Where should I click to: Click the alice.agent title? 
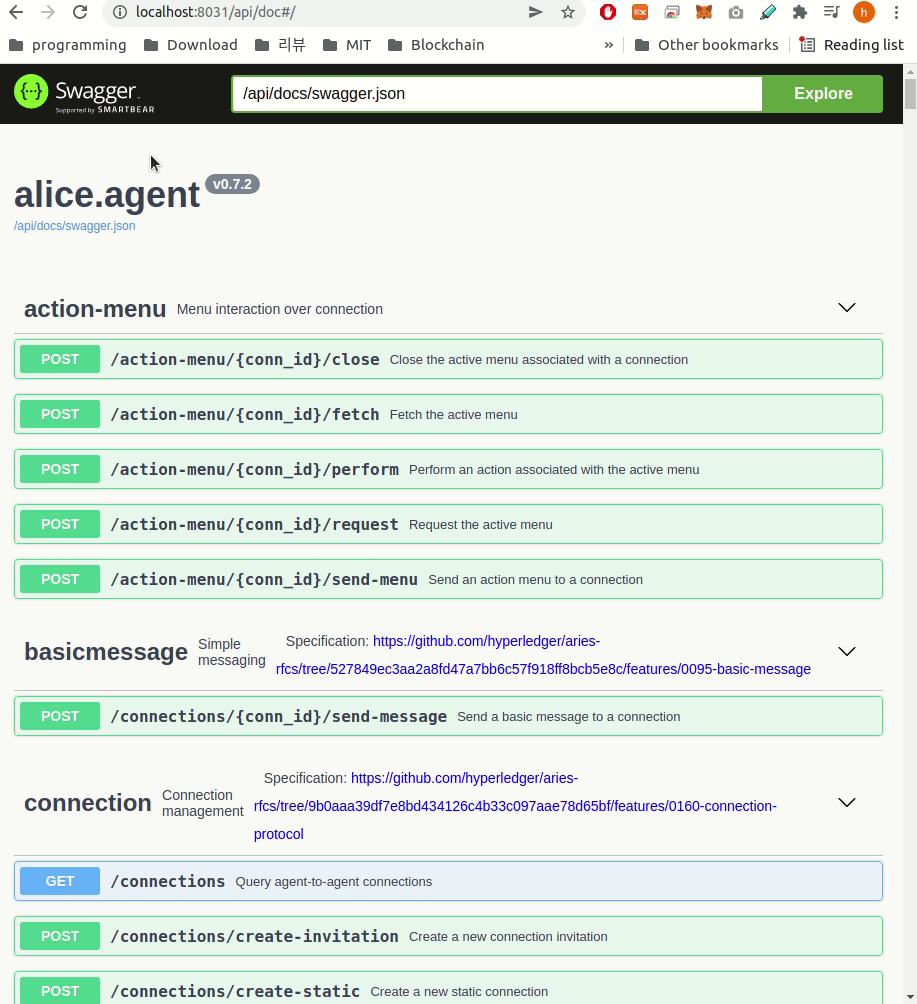click(x=107, y=195)
